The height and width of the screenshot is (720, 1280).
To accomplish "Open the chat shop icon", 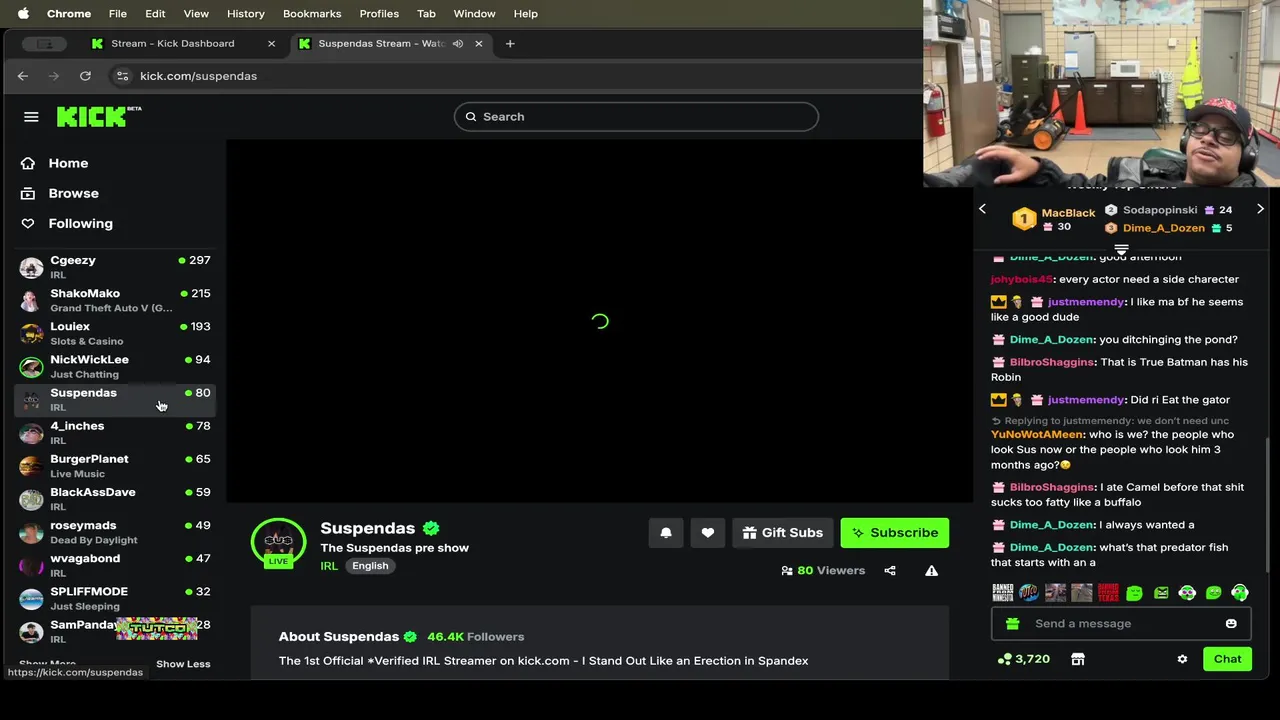I will pyautogui.click(x=1077, y=659).
